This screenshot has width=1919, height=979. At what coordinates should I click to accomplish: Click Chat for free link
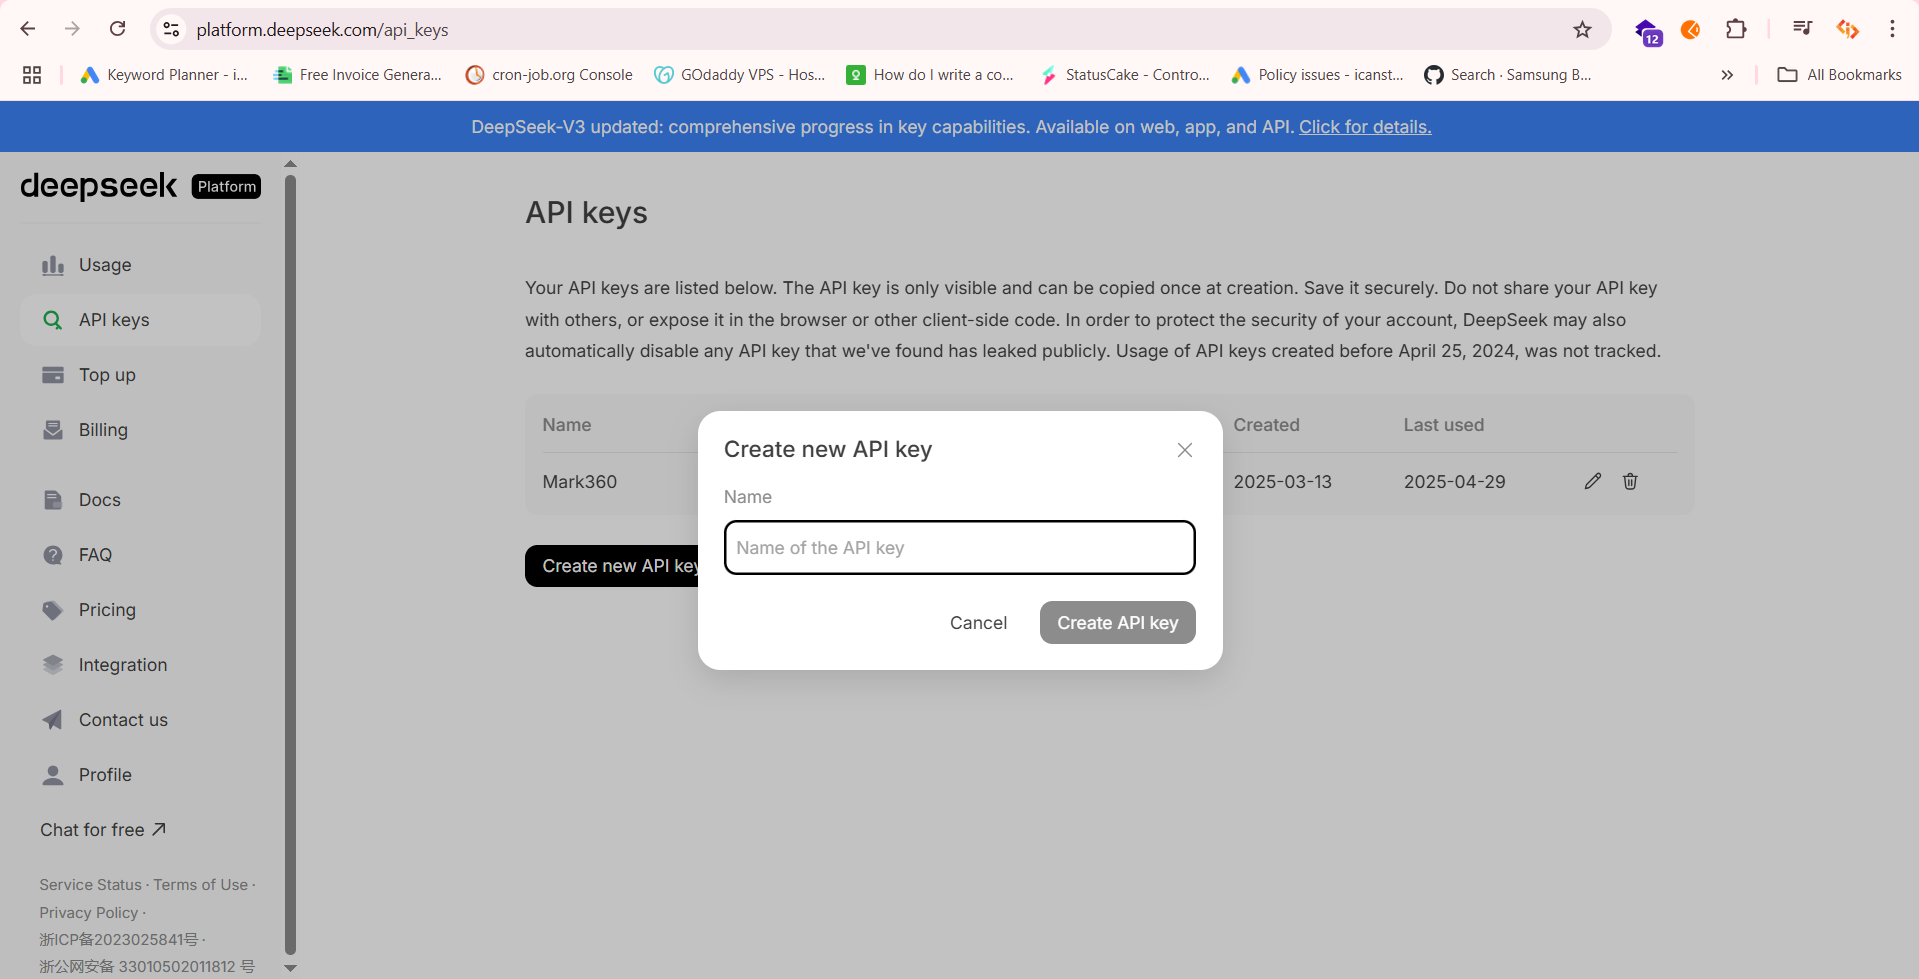(103, 830)
